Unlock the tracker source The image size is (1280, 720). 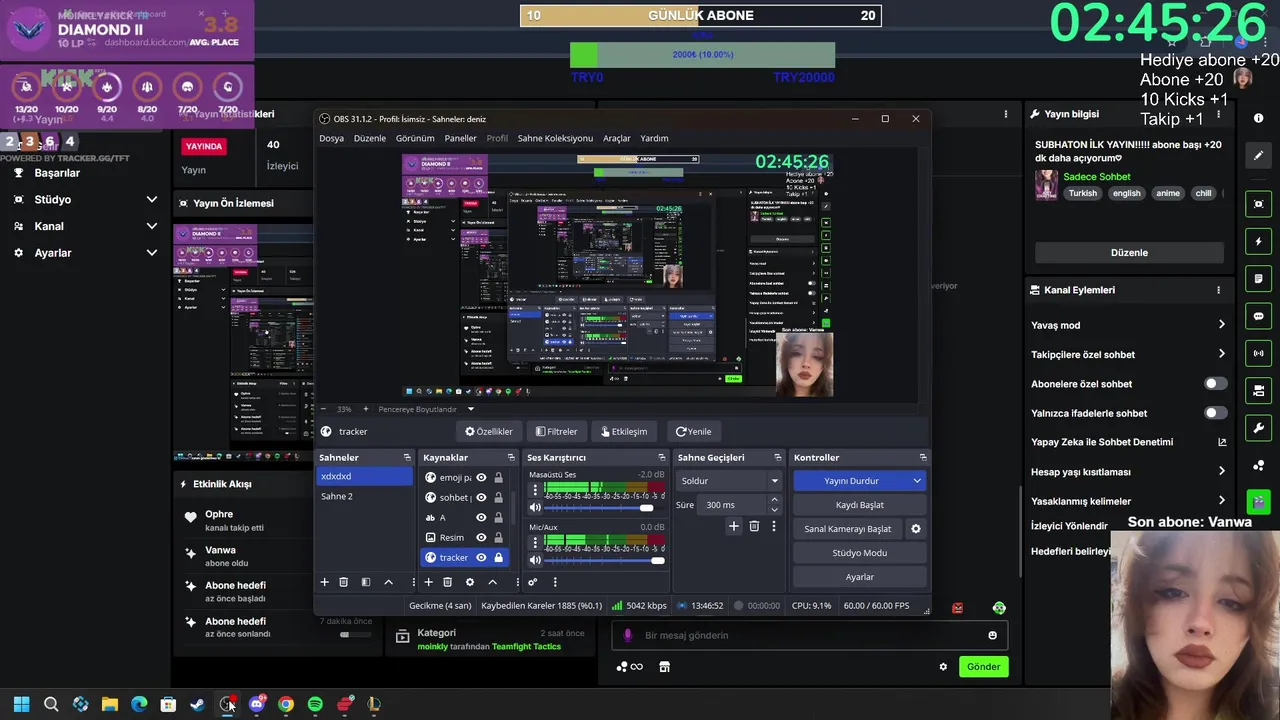click(x=498, y=557)
